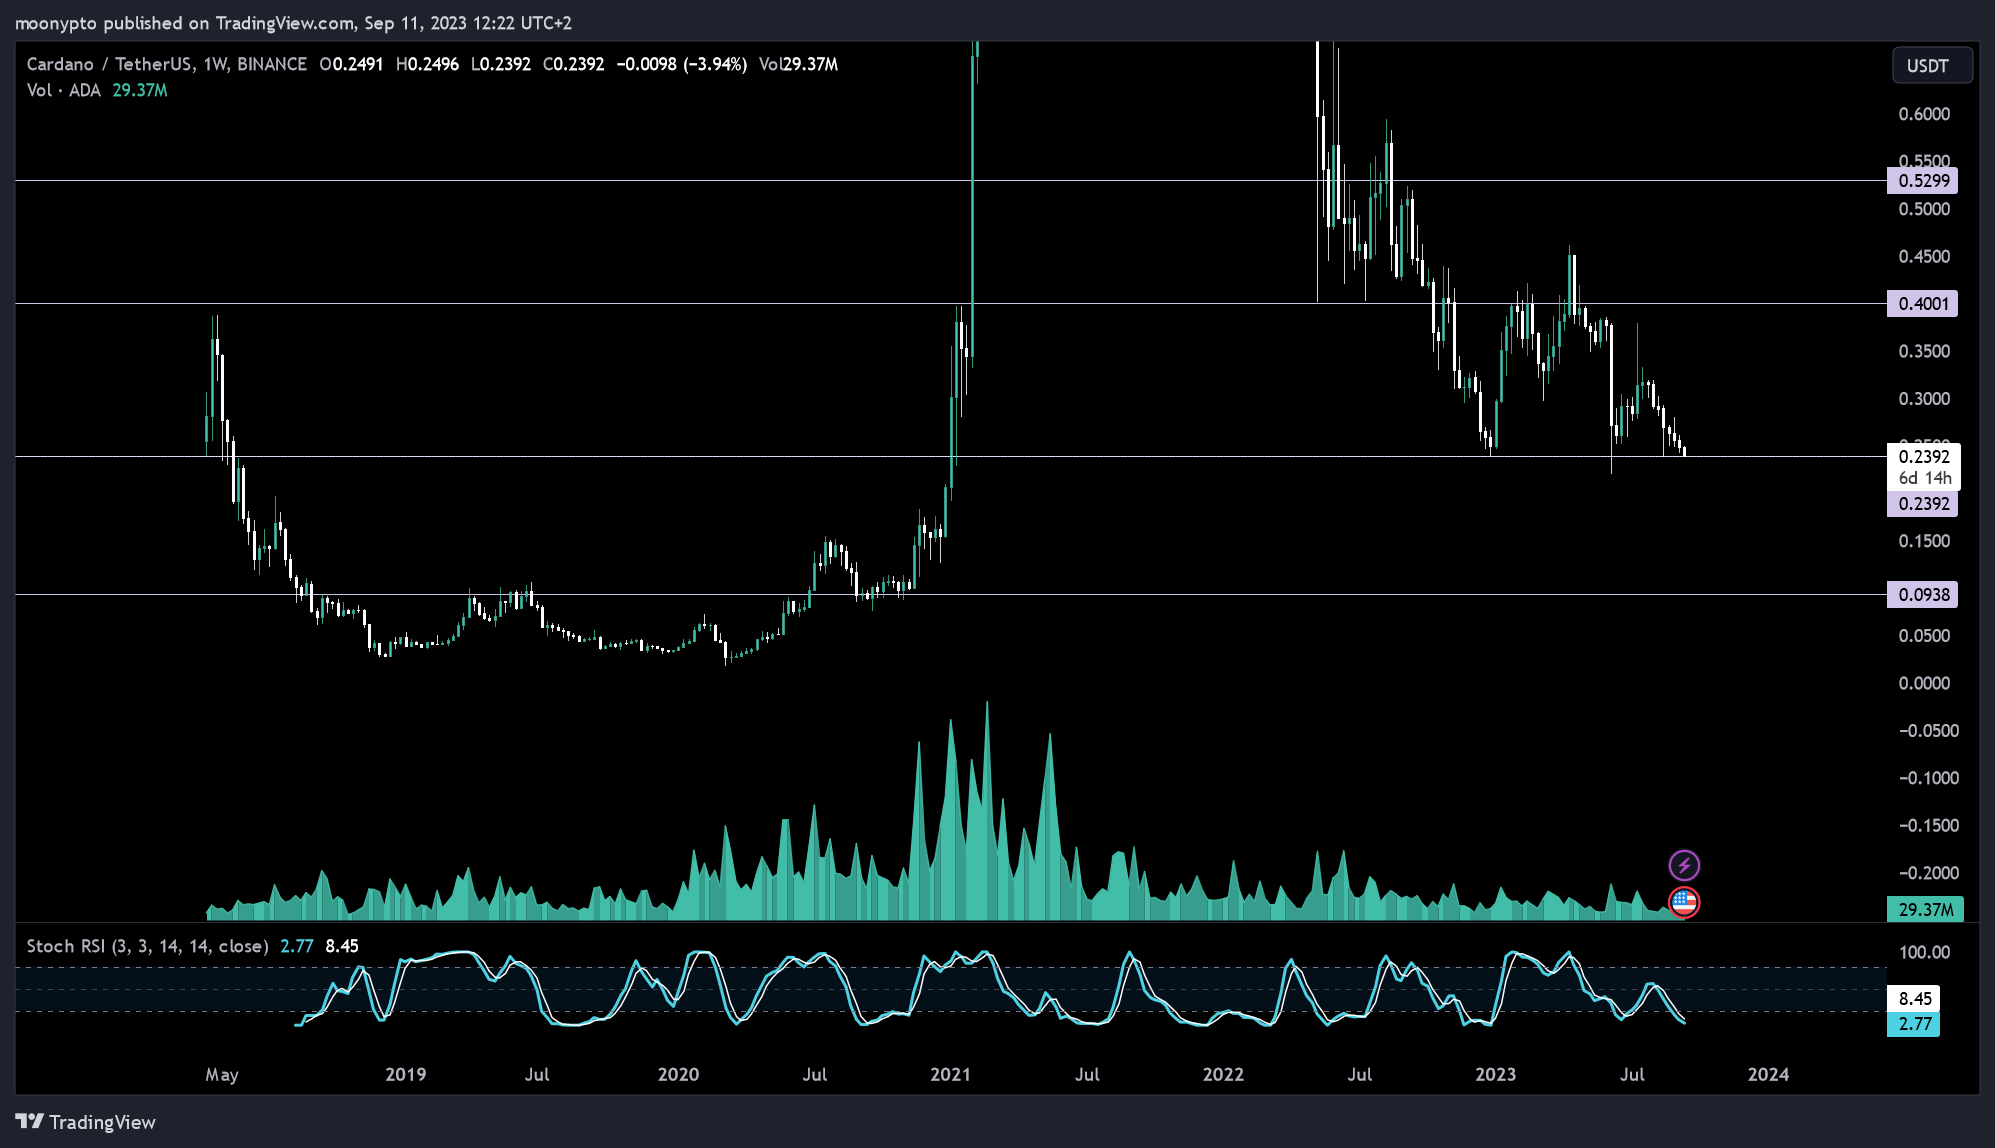Screen dimensions: 1995x1148
Task: Click the 2020 label on time axis
Action: pyautogui.click(x=678, y=1074)
